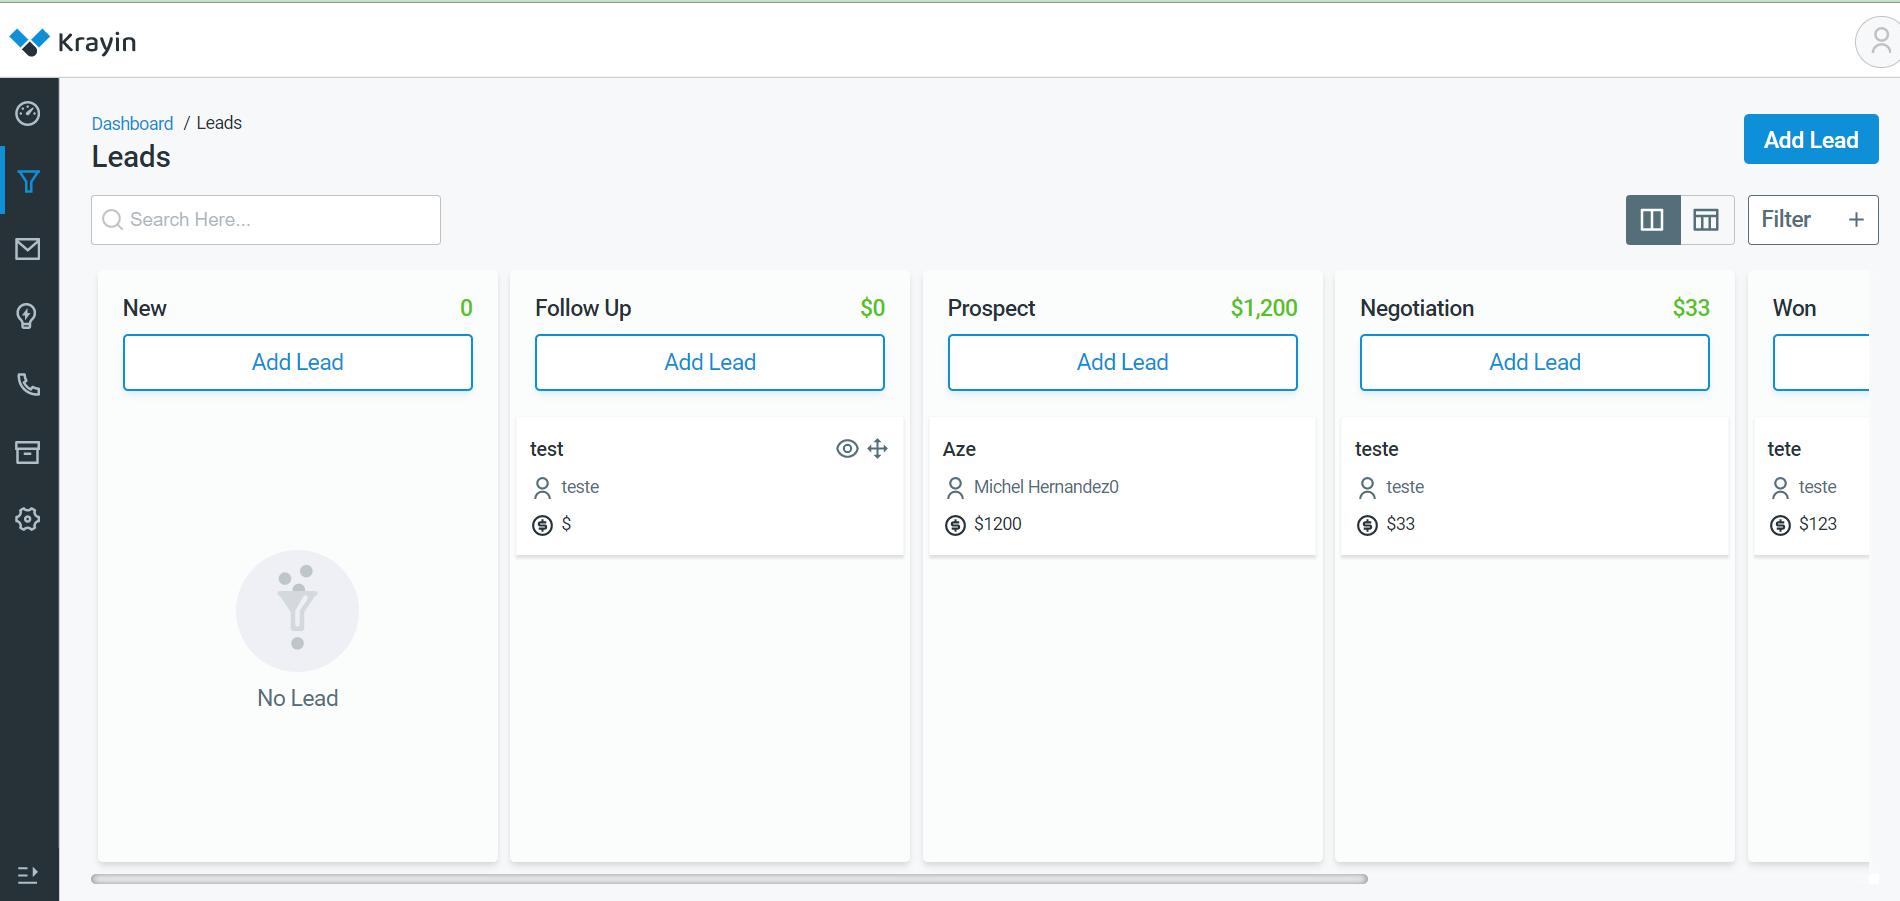Switch to table grid view
This screenshot has height=901, width=1900.
coord(1706,220)
